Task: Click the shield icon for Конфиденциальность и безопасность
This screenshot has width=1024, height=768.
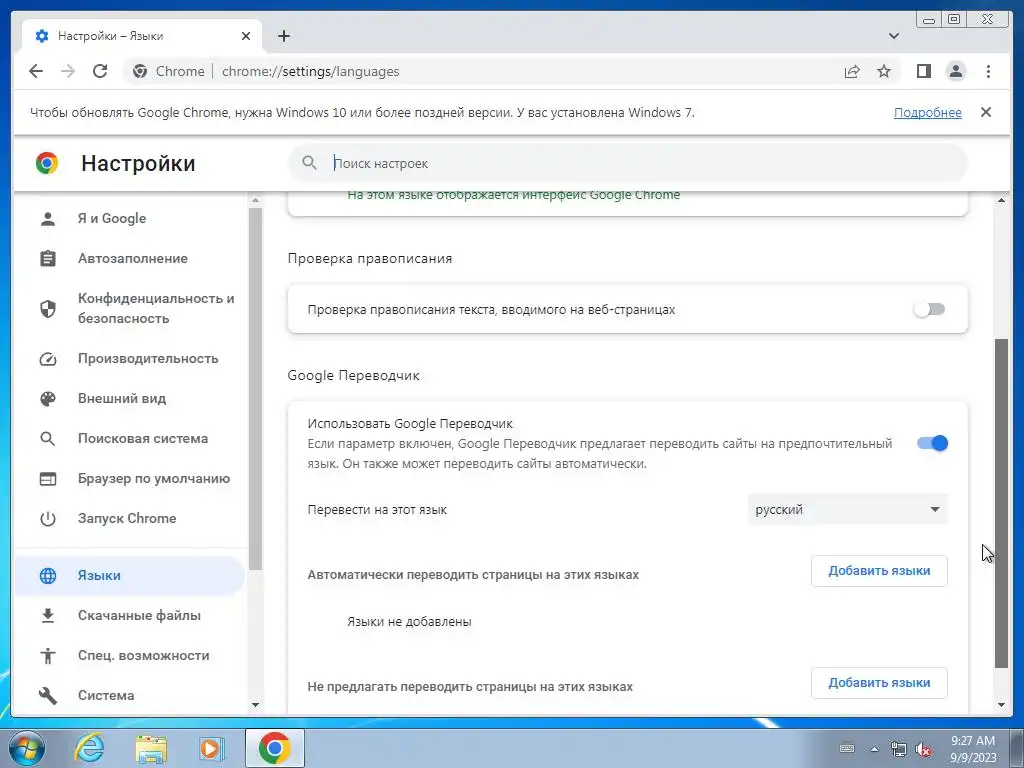Action: tap(48, 308)
